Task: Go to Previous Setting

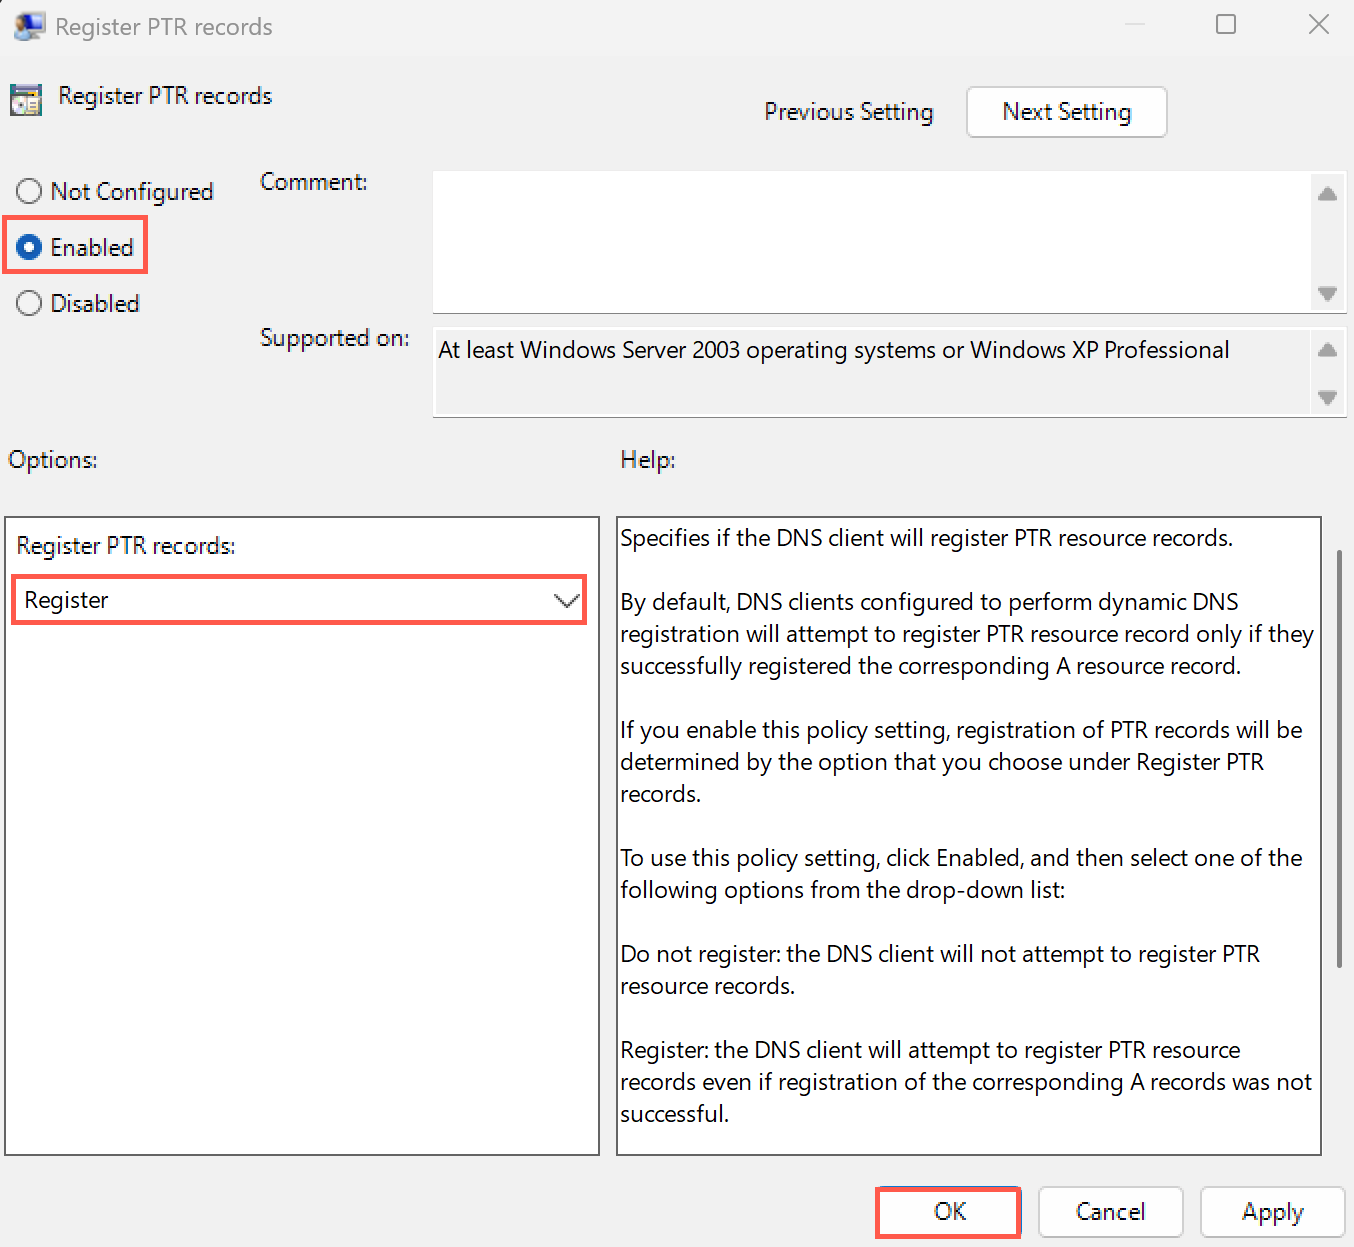Action: pos(849,112)
